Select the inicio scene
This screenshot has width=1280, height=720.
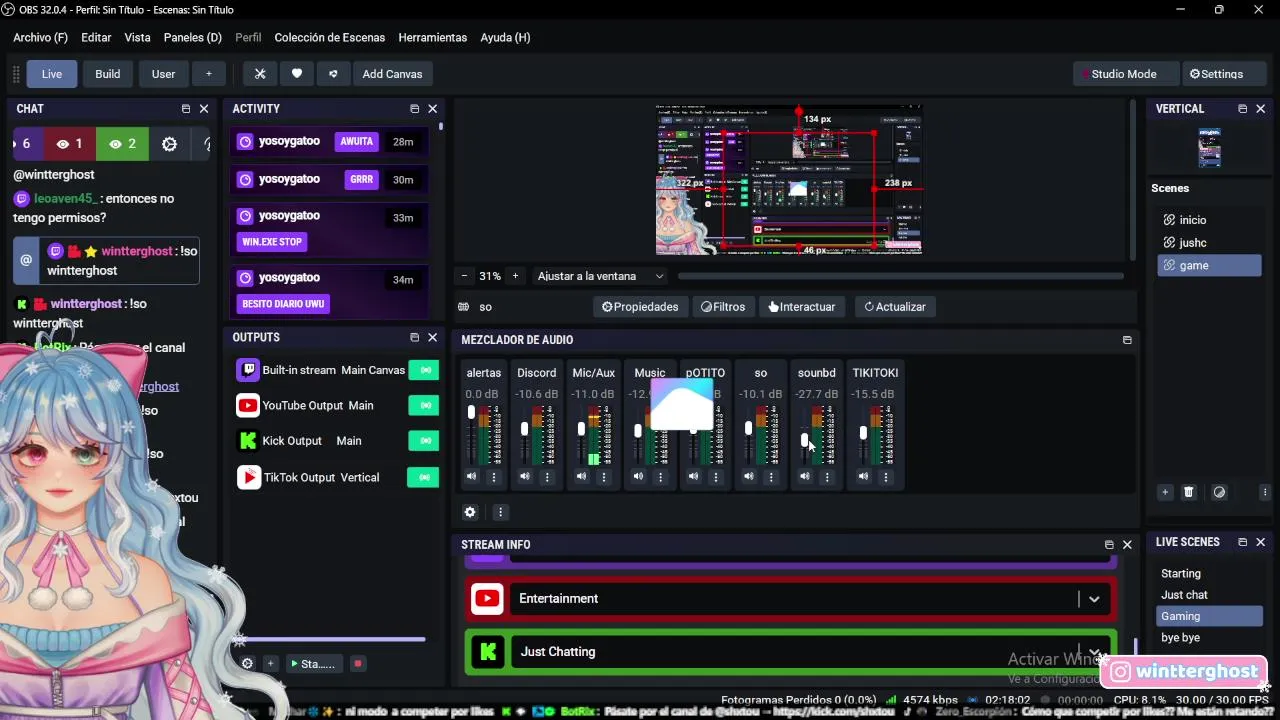(x=1209, y=220)
